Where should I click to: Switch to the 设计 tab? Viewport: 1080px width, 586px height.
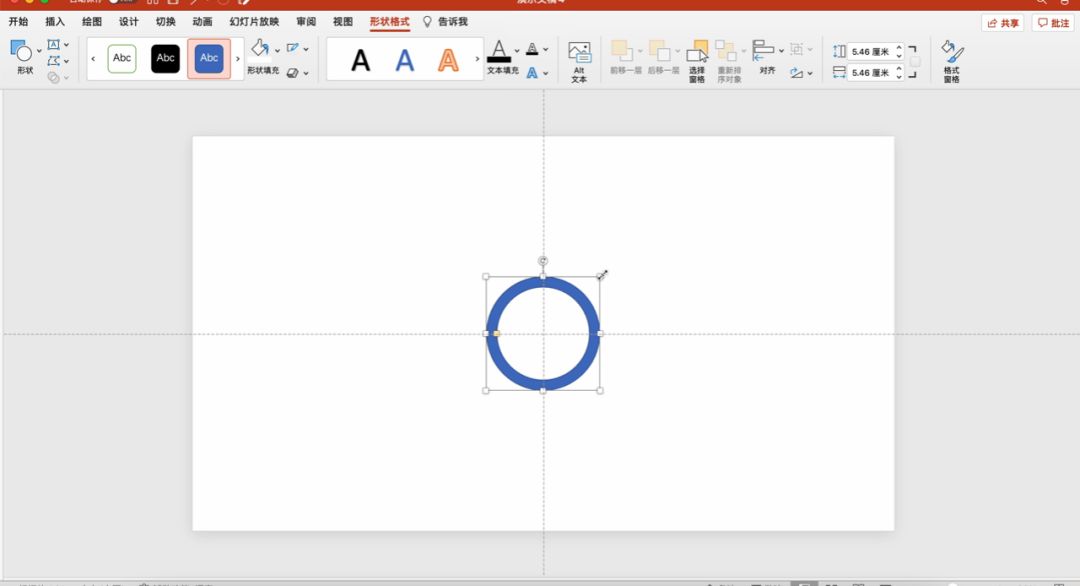pos(129,21)
